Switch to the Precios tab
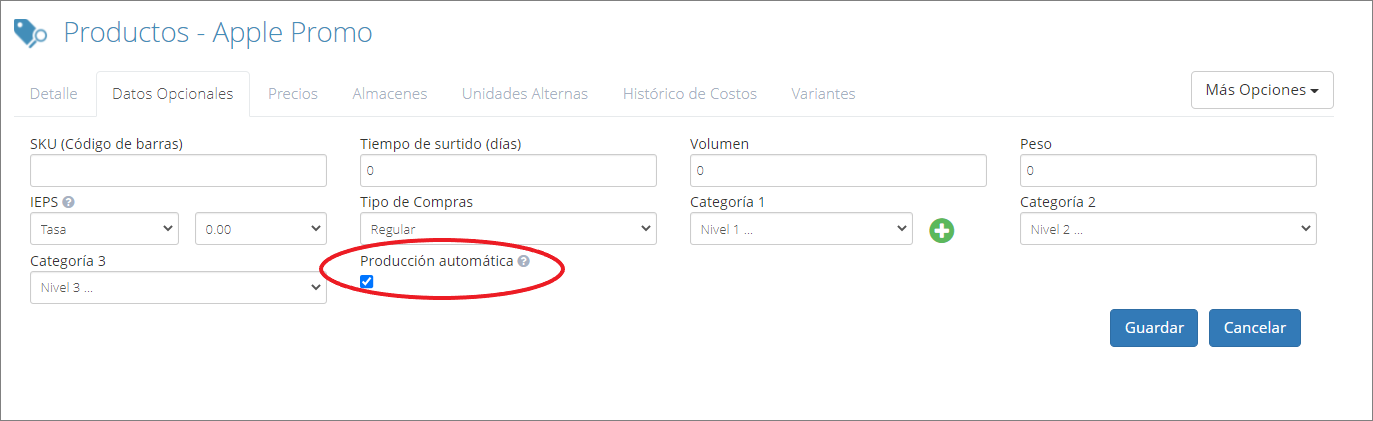This screenshot has width=1373, height=421. (293, 93)
